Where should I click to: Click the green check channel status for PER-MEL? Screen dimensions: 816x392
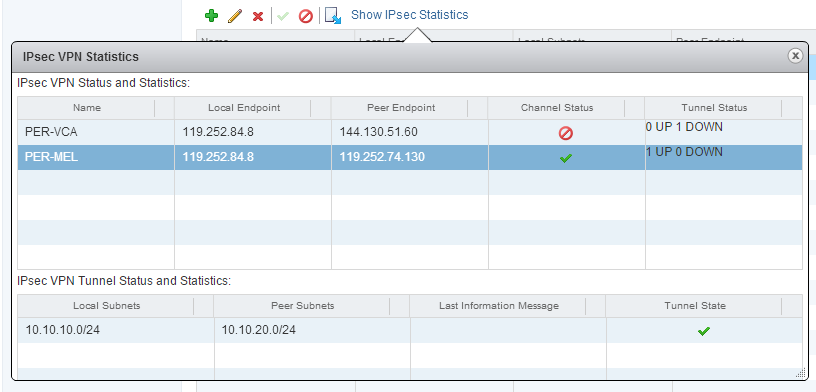566,158
